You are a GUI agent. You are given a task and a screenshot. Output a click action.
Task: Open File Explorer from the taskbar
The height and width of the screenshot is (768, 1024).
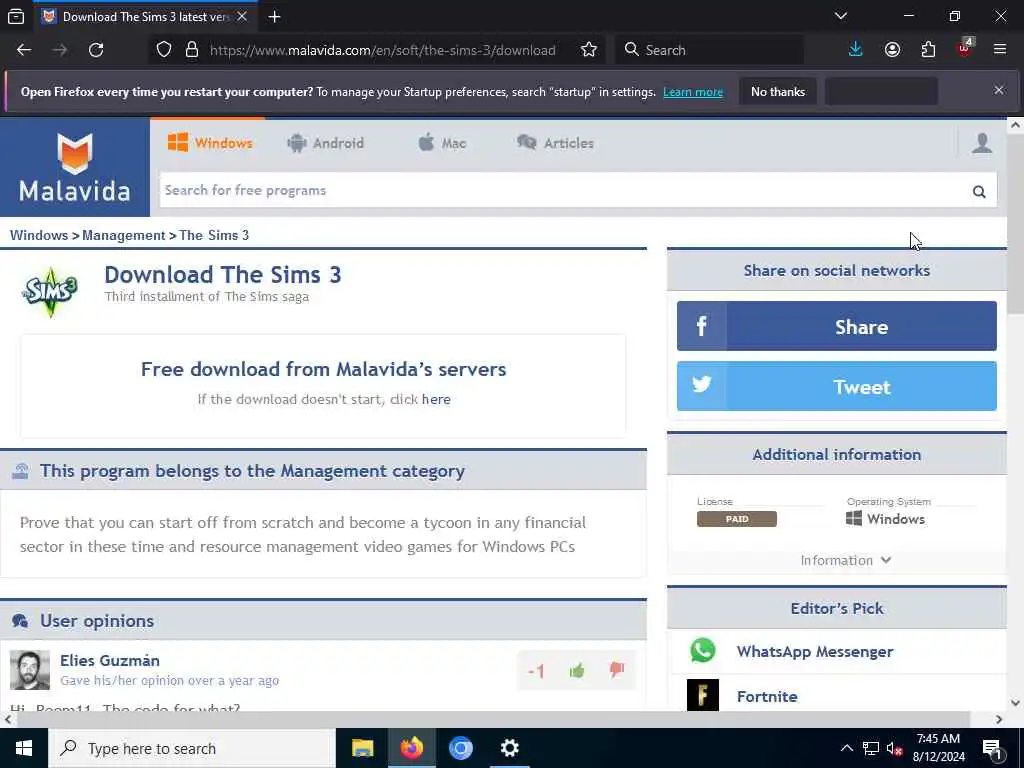pos(362,748)
